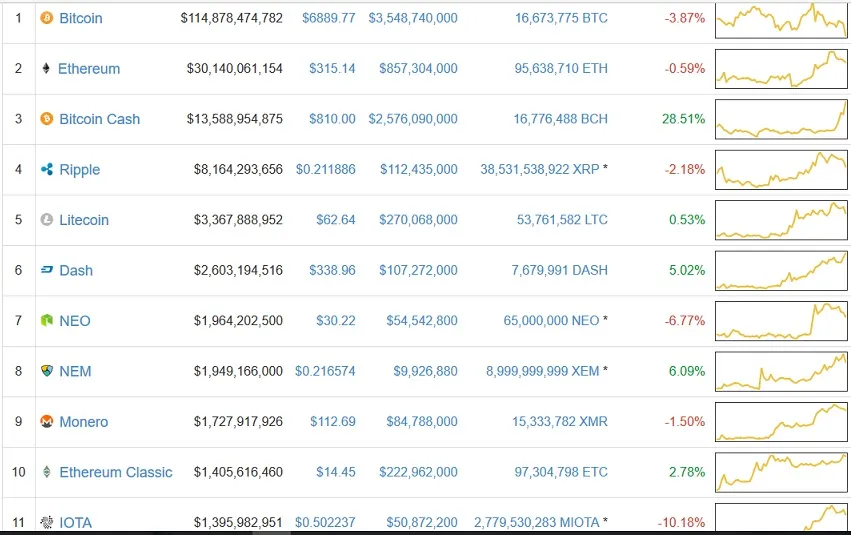Open the Ripple price sparkline
Screen dimensions: 851x535
point(781,170)
